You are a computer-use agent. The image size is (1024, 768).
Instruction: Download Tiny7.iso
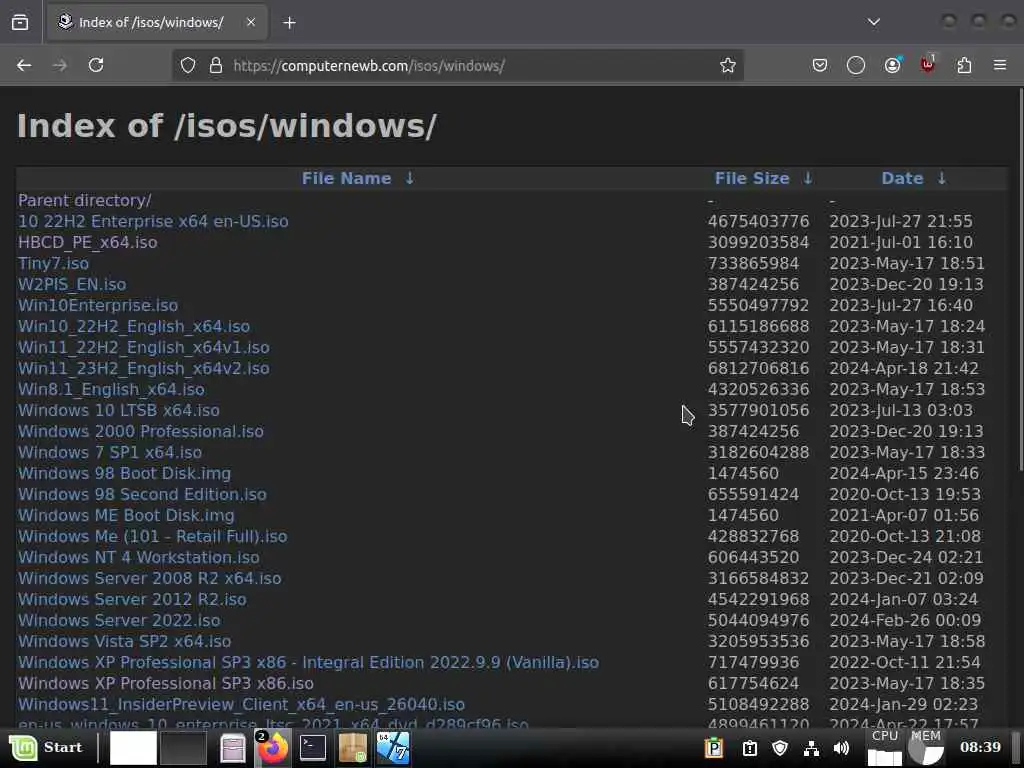[53, 263]
